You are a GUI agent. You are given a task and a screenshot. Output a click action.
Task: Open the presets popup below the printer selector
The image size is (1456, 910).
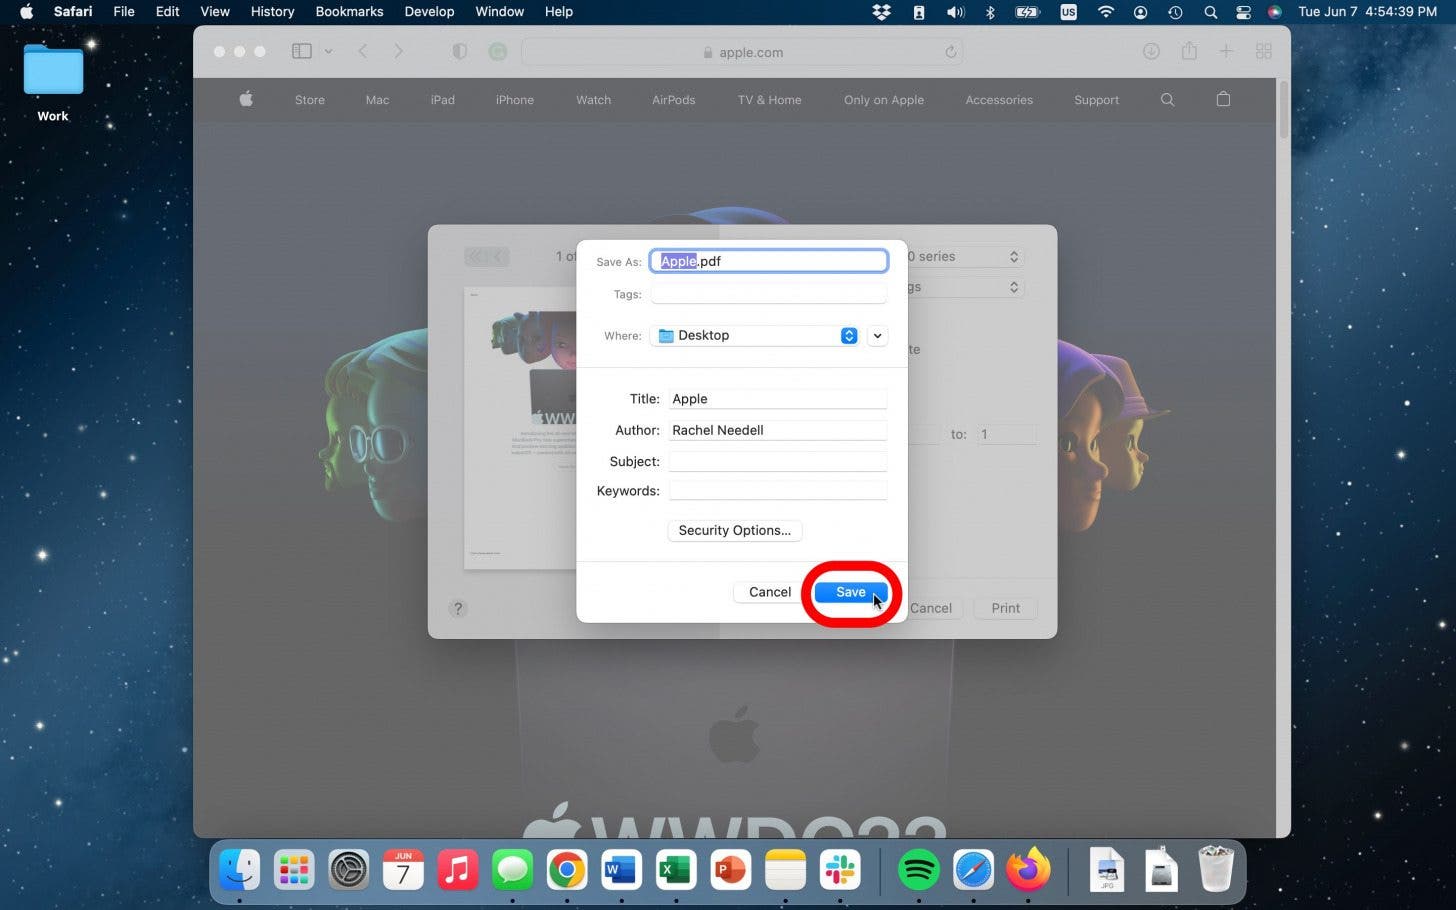coord(966,287)
